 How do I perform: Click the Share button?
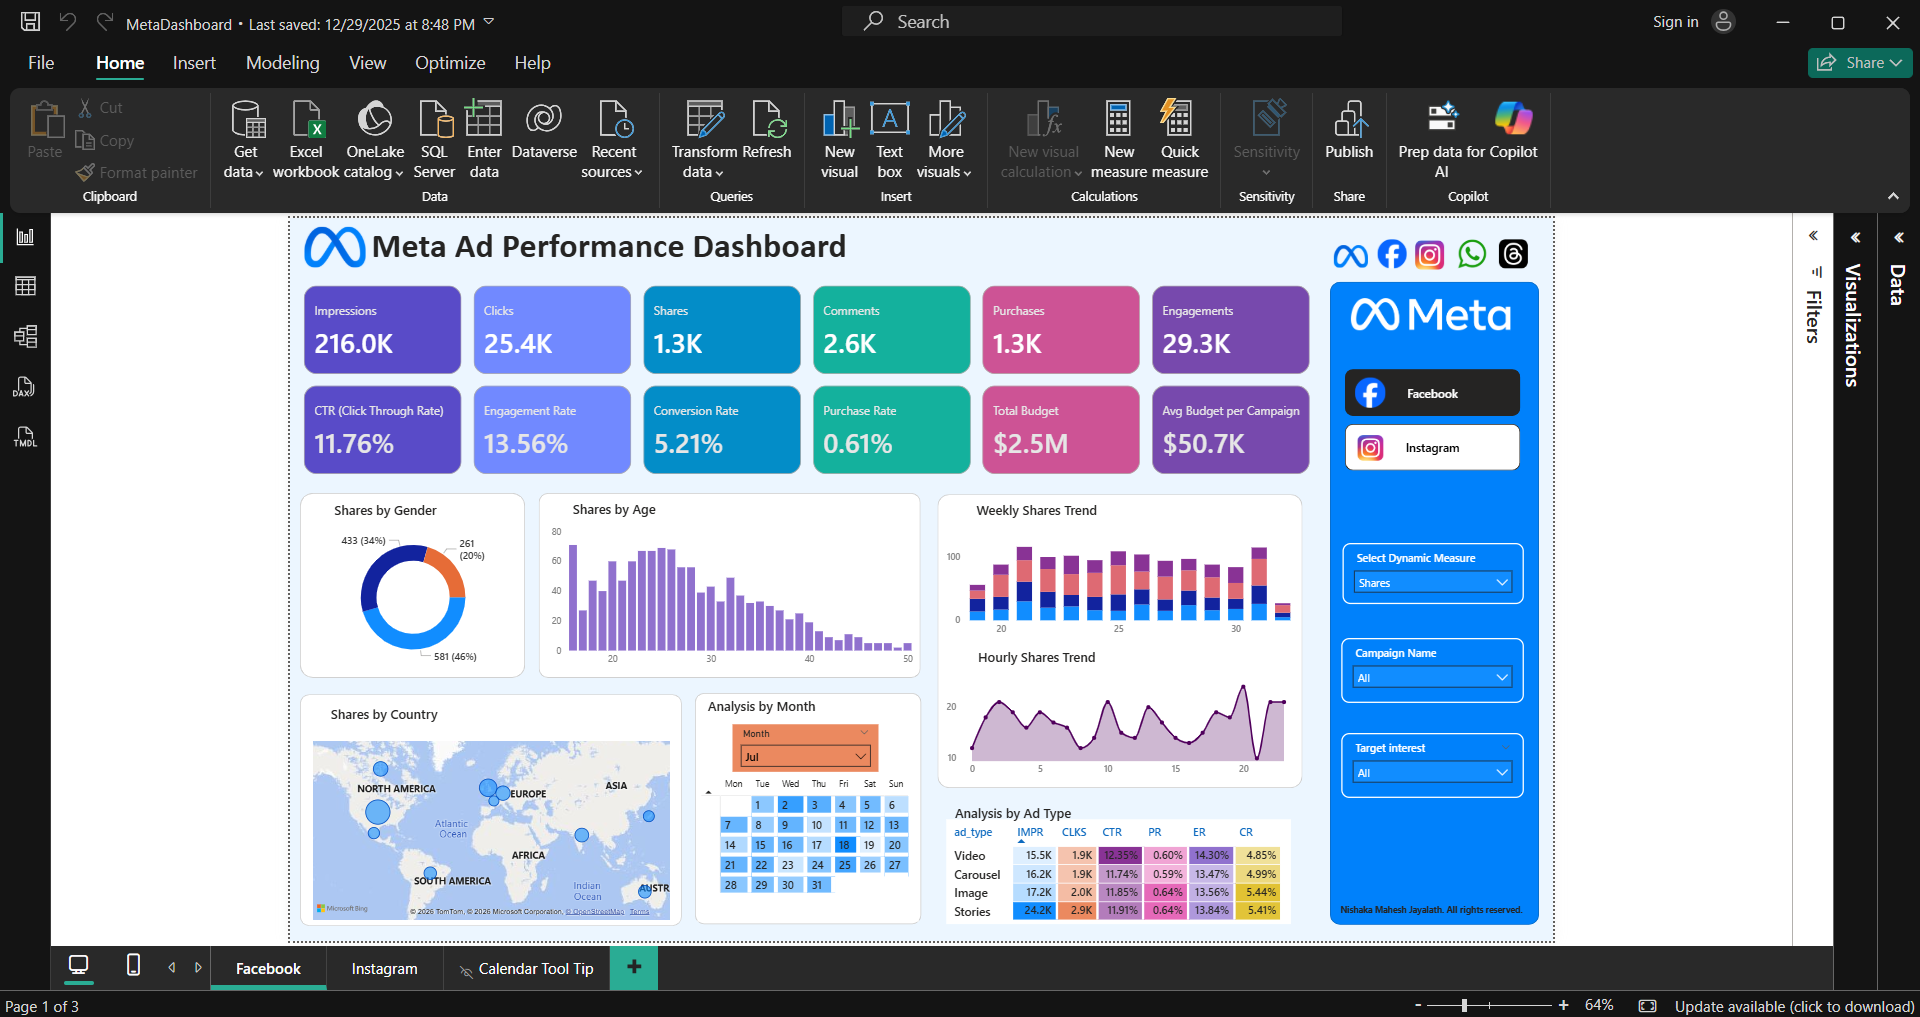tap(1859, 62)
